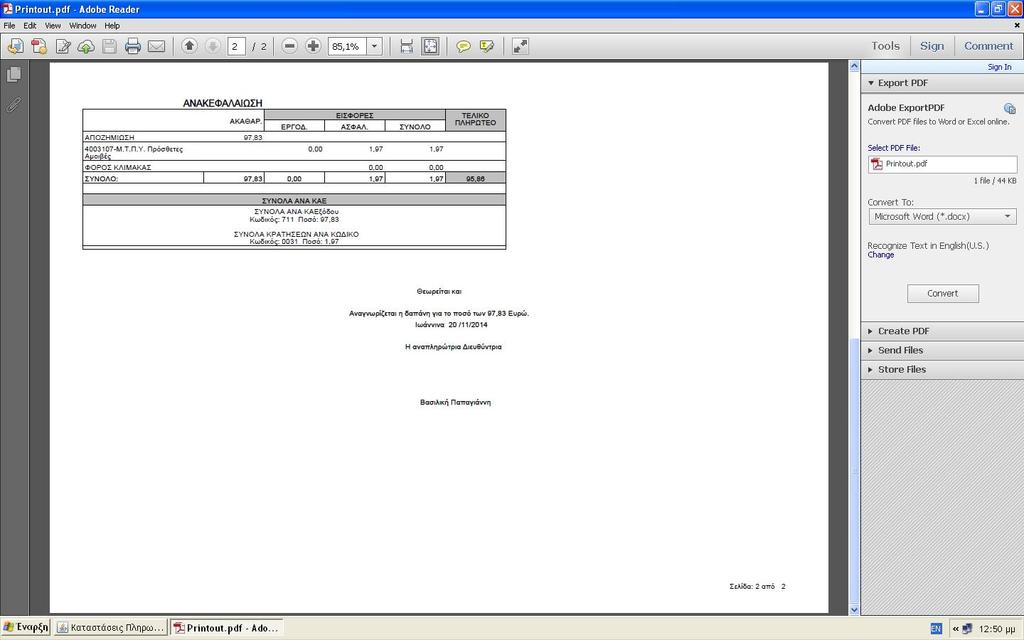Image resolution: width=1024 pixels, height=640 pixels.
Task: Click the Fit width scrolling icon
Action: pos(407,46)
